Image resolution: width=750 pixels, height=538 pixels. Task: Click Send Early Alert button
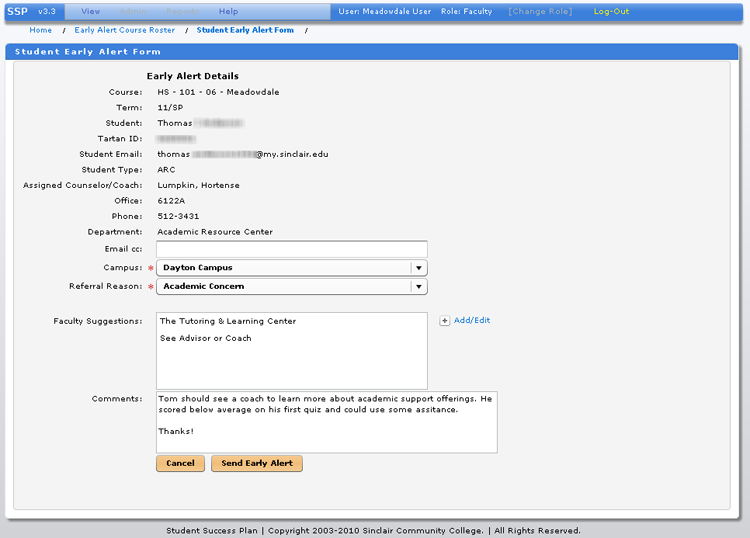[x=257, y=464]
